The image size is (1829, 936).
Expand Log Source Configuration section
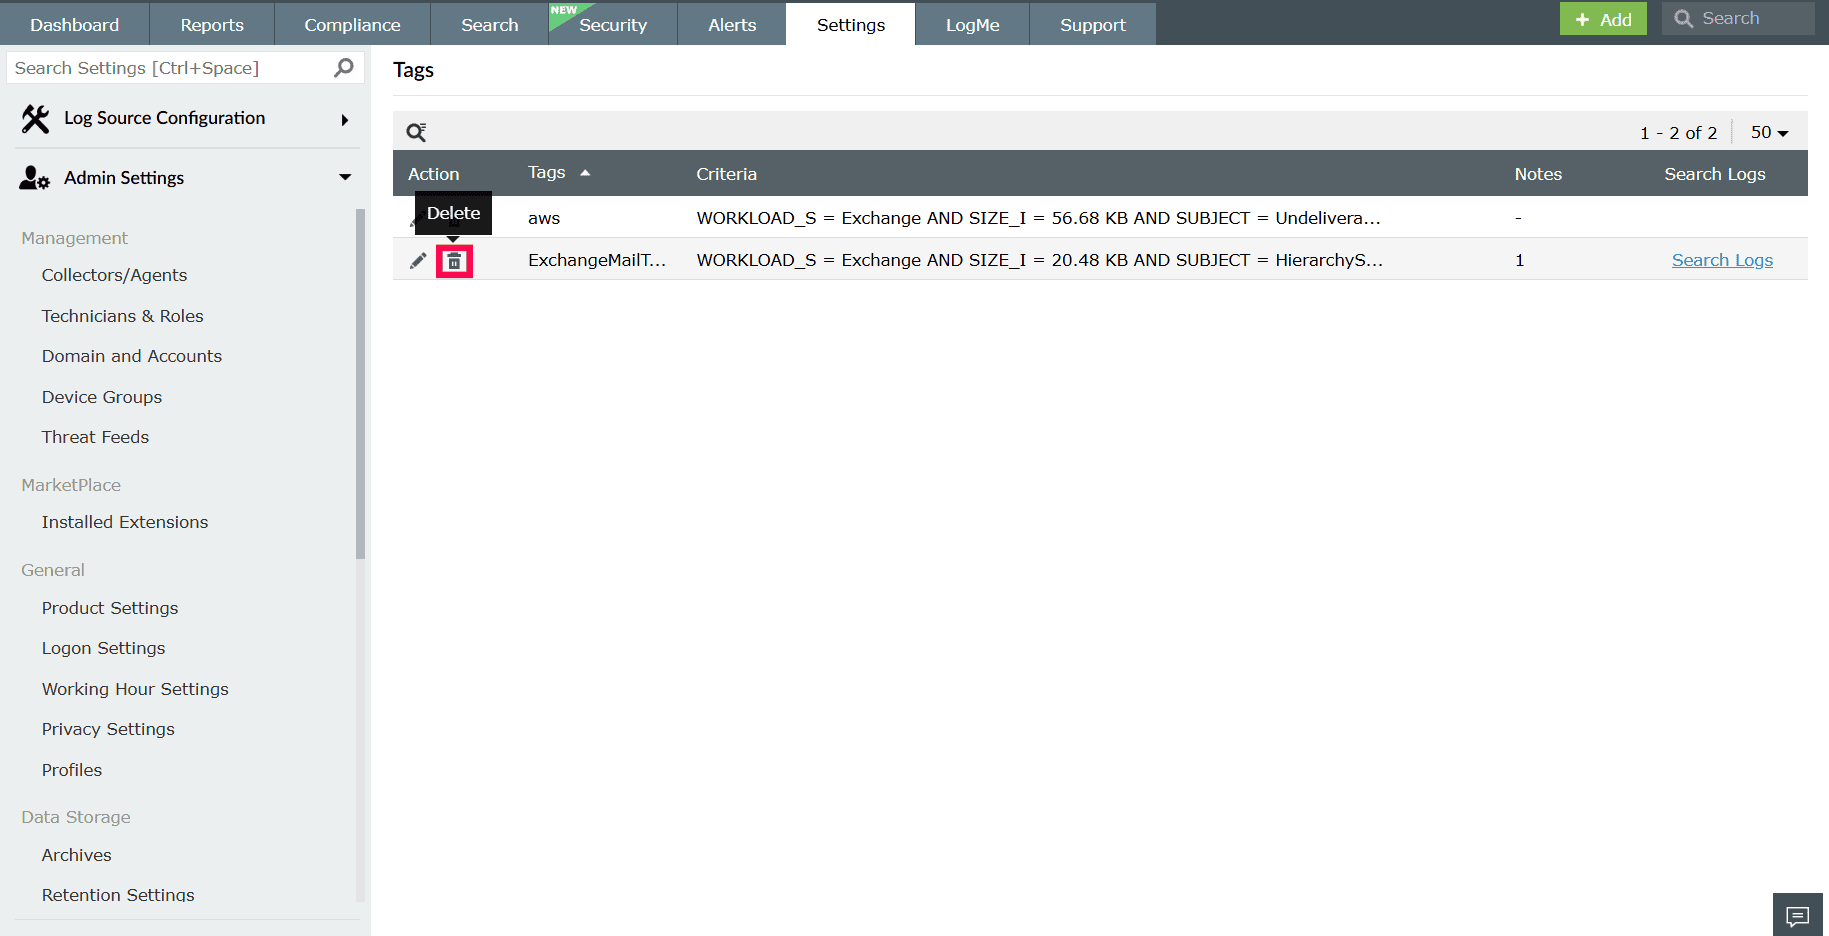point(345,120)
